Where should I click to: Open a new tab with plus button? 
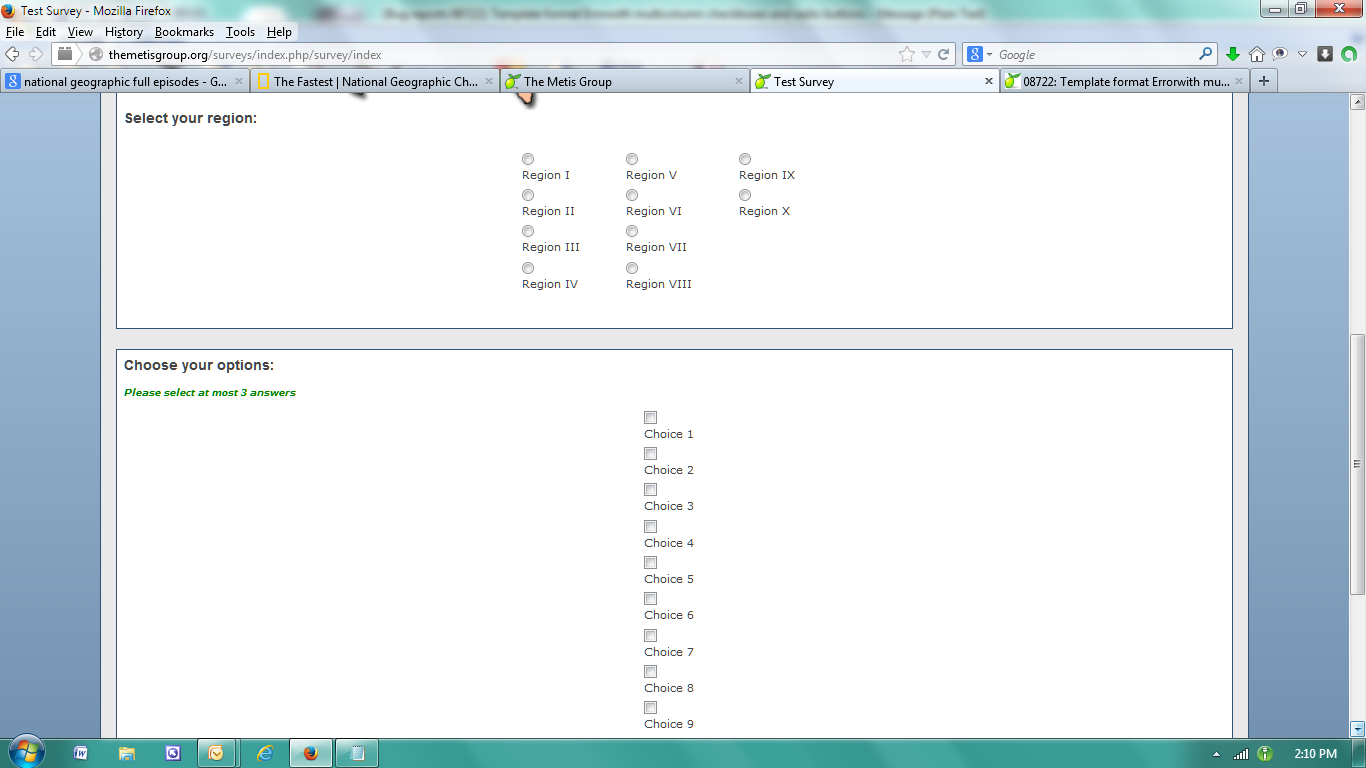coord(1264,81)
